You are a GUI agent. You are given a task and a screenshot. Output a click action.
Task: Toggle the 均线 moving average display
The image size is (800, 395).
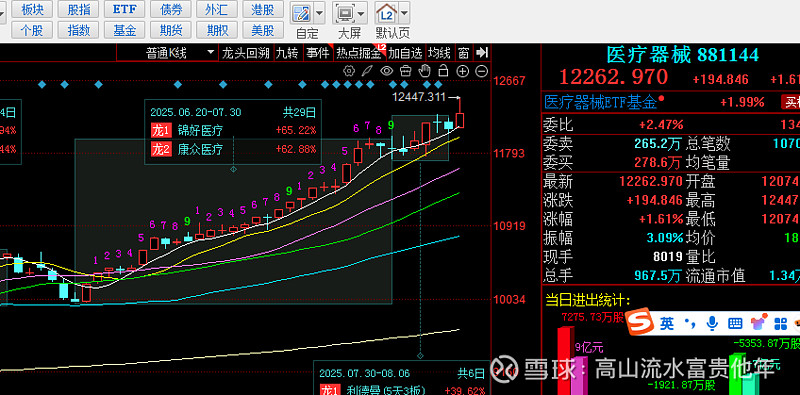(439, 52)
